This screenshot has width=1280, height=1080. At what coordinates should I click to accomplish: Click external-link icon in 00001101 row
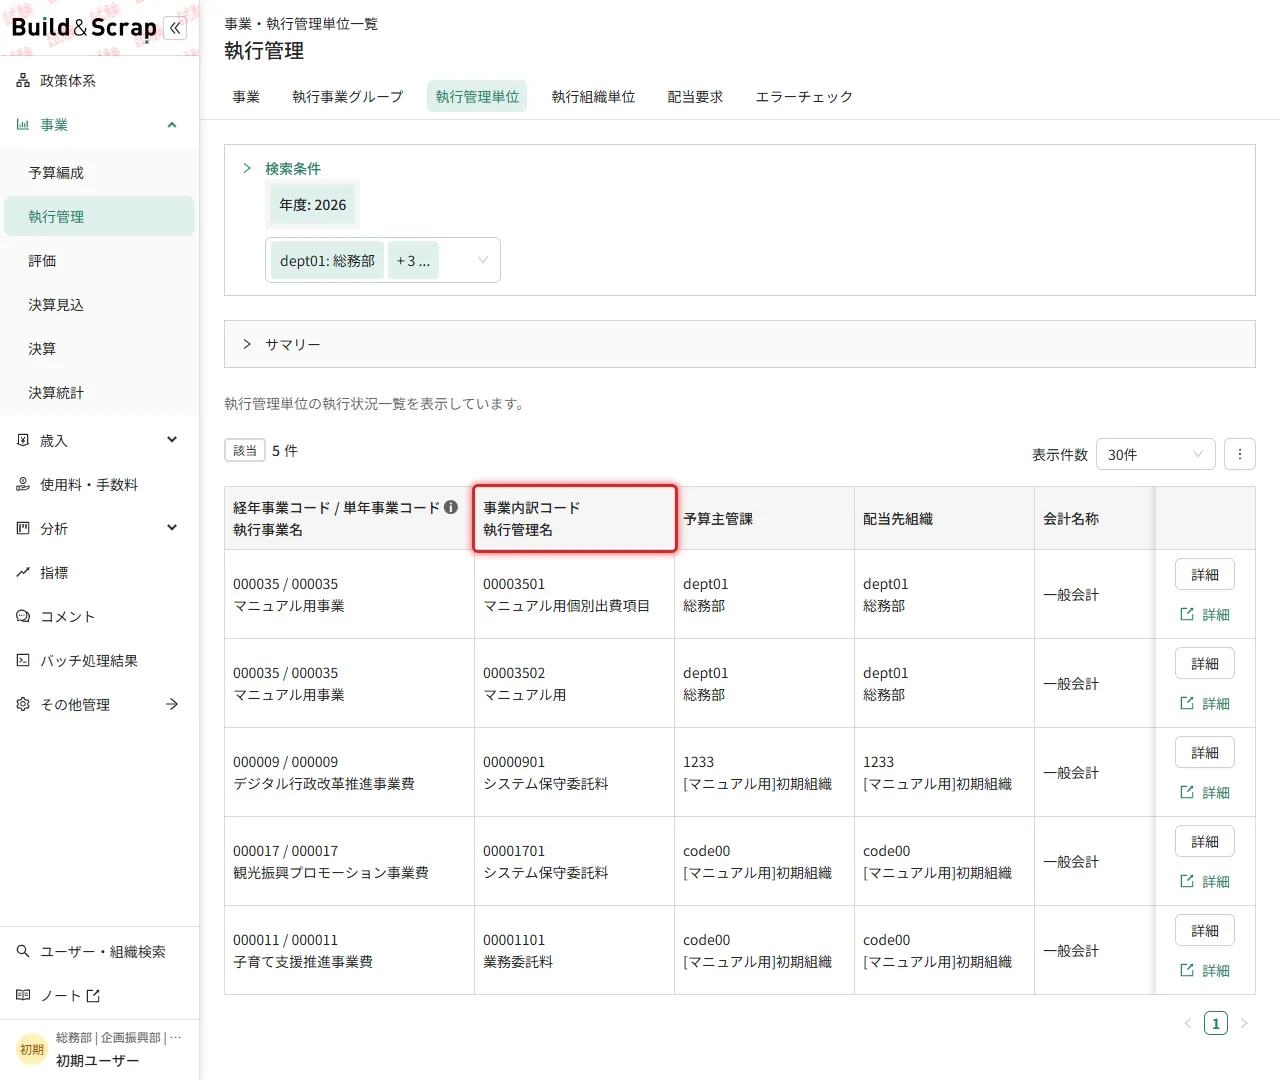point(1187,970)
